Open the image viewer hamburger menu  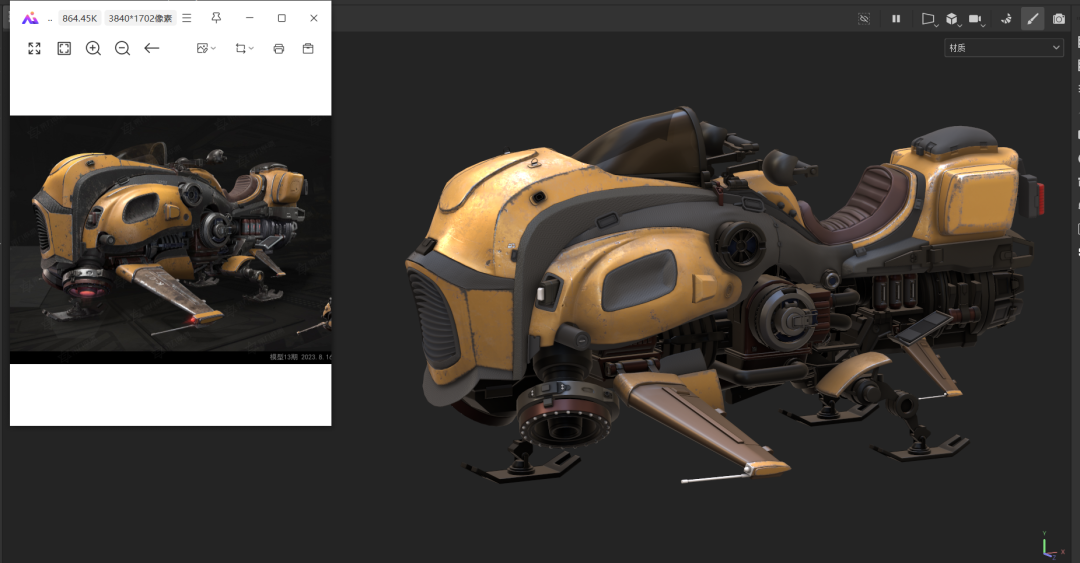click(186, 18)
